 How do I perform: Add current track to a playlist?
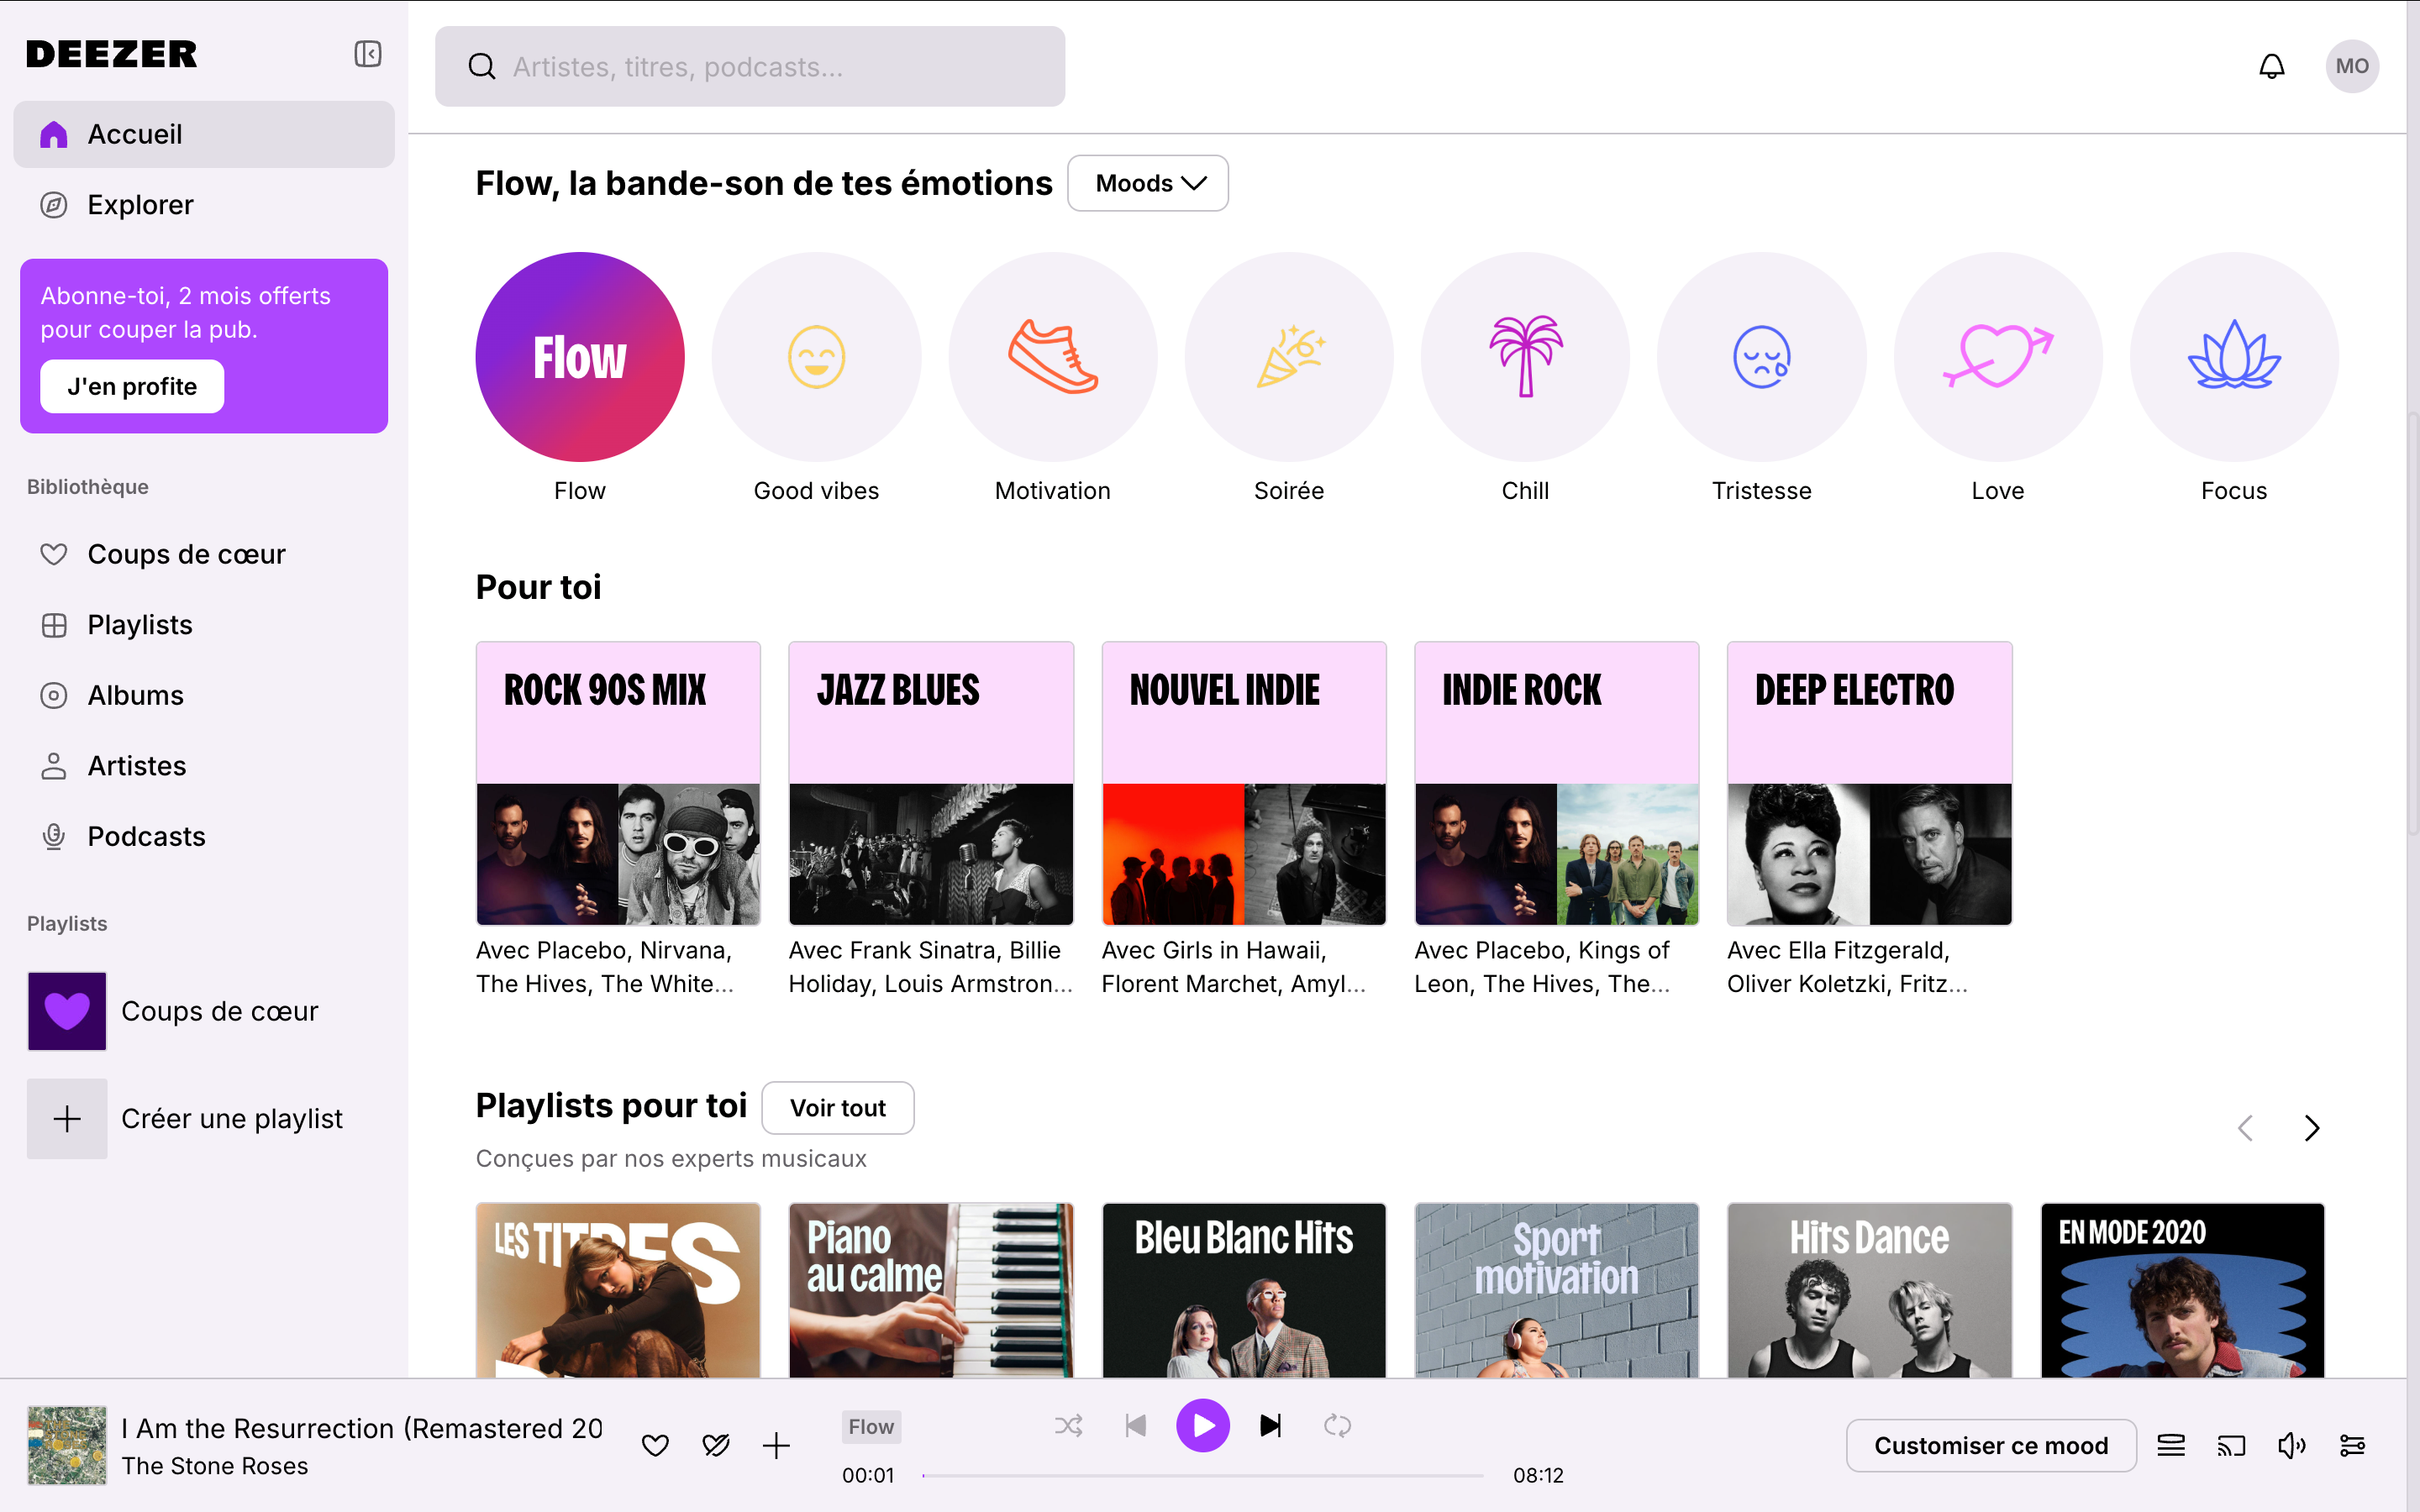pyautogui.click(x=776, y=1445)
